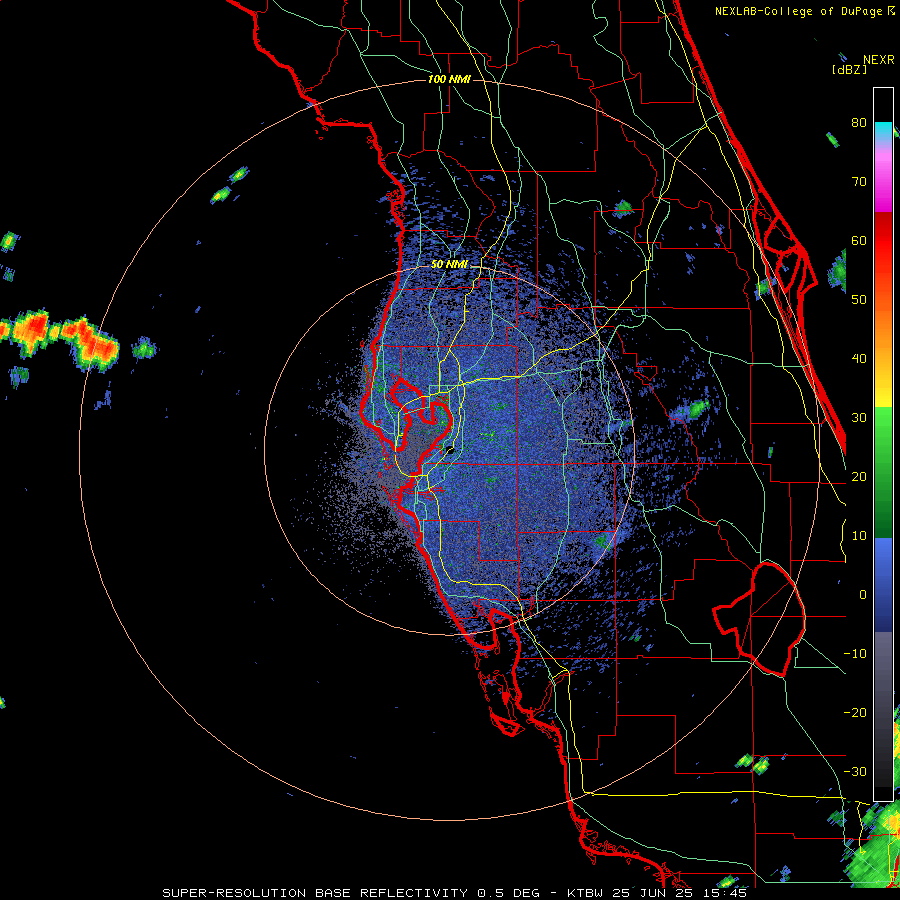Click the [dBZ] units label
Viewport: 900px width, 900px height.
click(x=849, y=69)
